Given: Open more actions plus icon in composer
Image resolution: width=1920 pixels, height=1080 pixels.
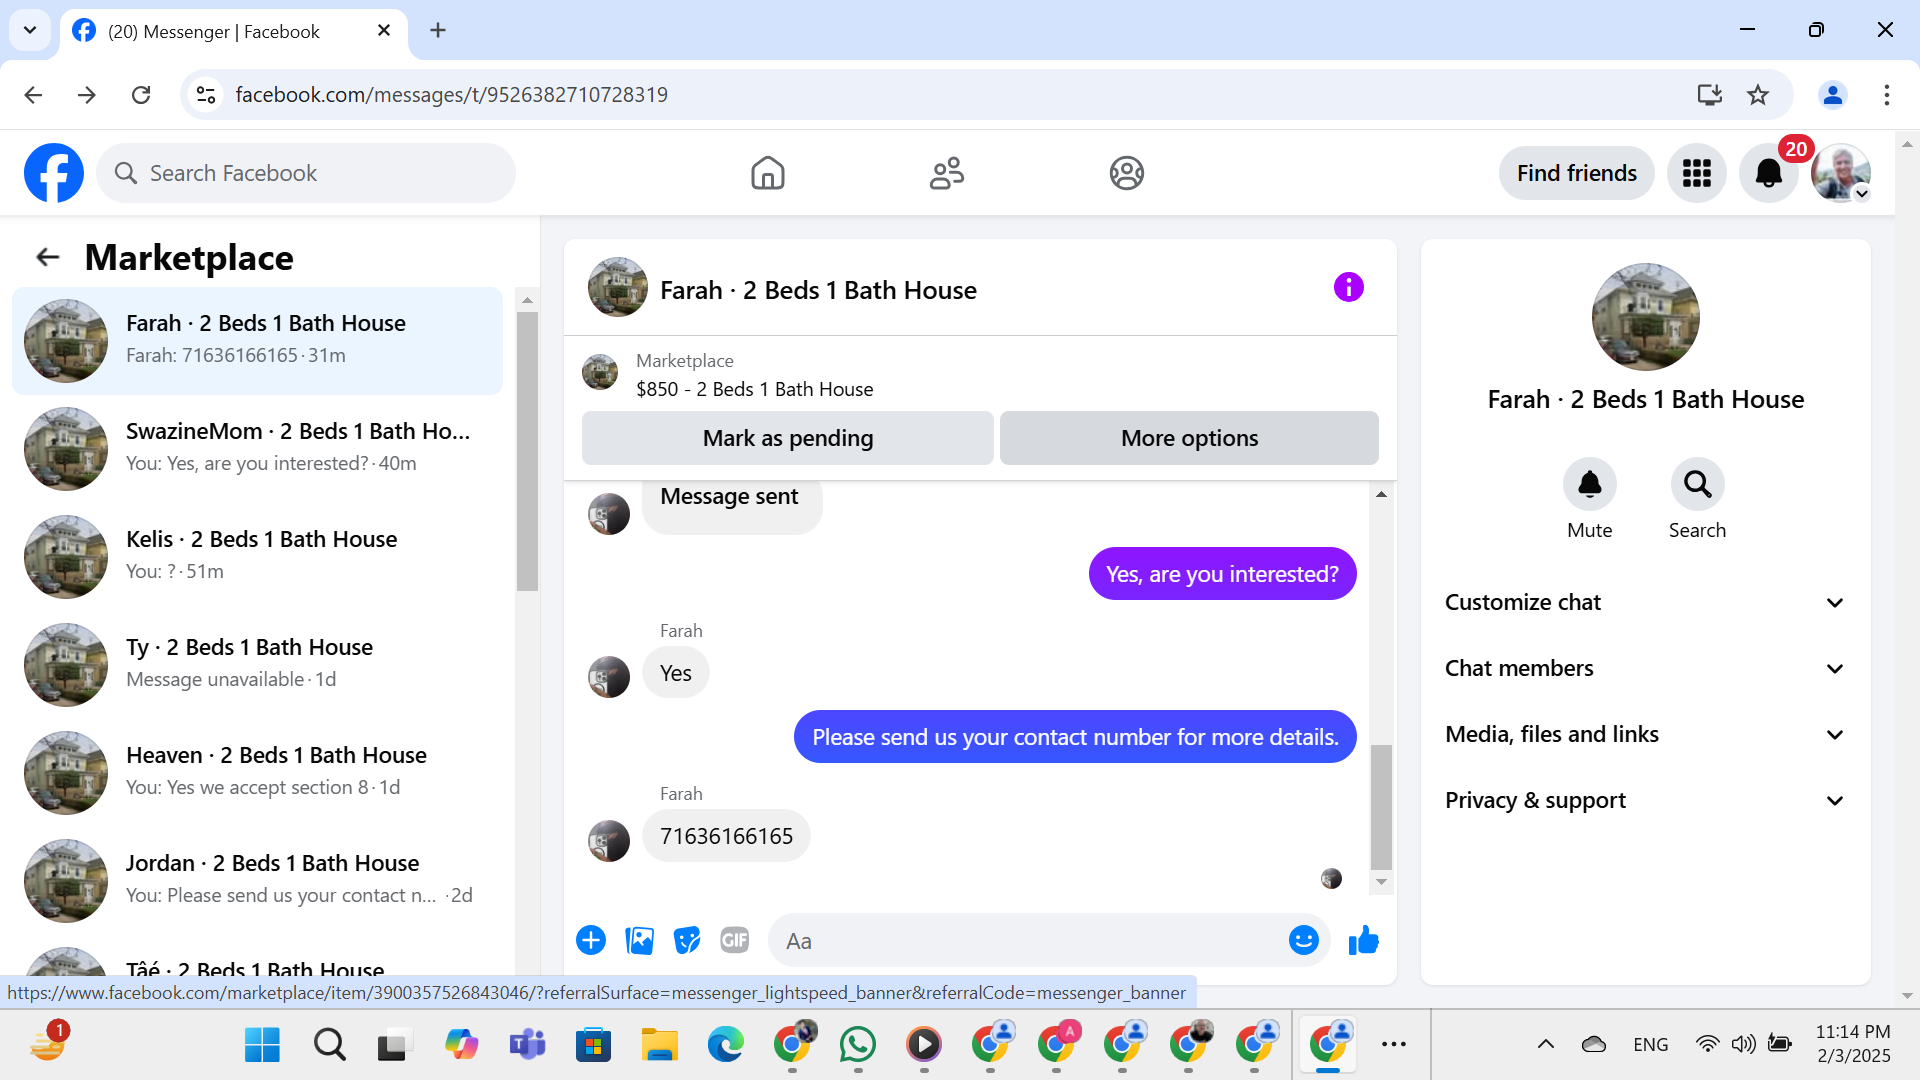Looking at the screenshot, I should [591, 940].
